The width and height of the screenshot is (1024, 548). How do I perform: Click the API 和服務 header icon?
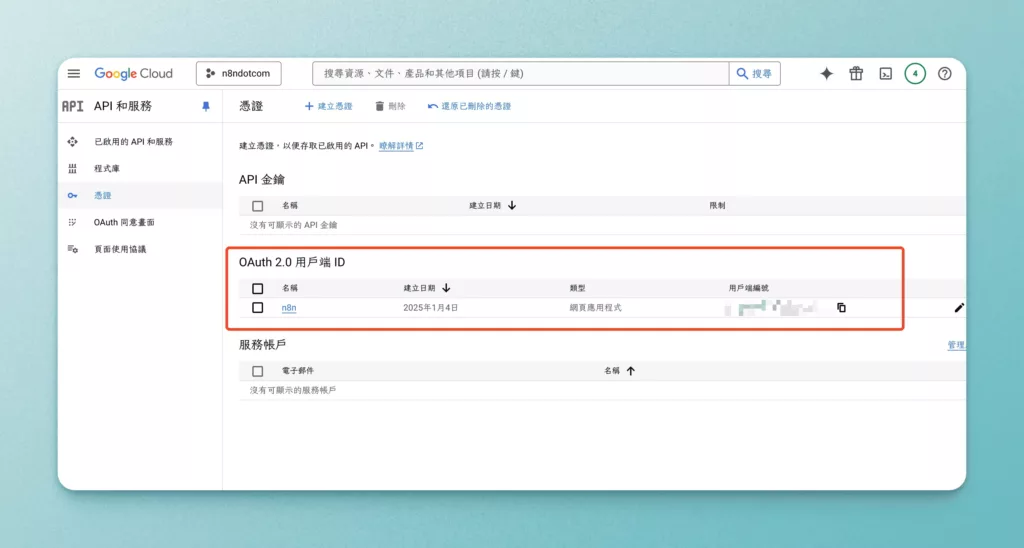pyautogui.click(x=72, y=106)
